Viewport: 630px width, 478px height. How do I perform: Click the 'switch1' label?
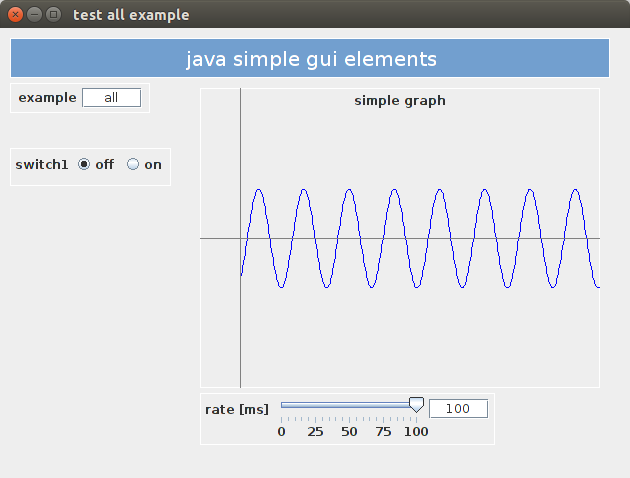pyautogui.click(x=42, y=165)
